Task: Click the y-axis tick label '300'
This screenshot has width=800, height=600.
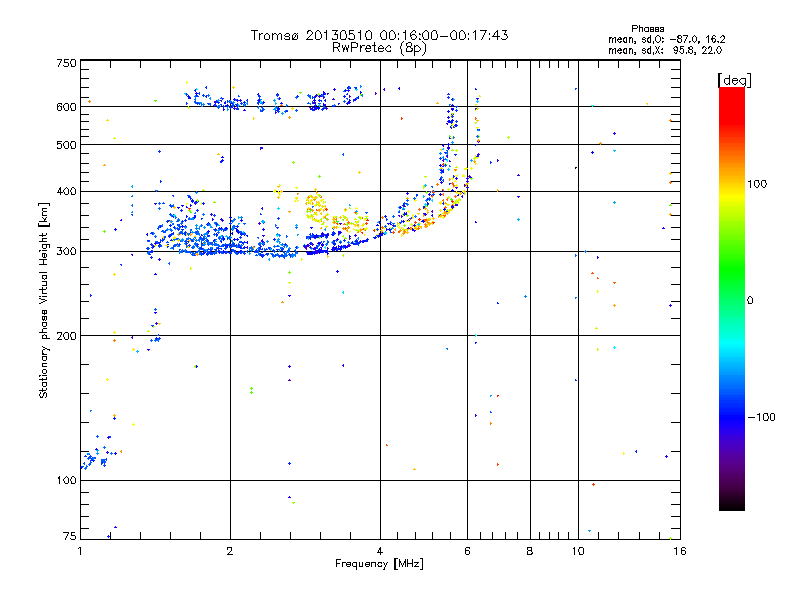Action: pos(67,252)
